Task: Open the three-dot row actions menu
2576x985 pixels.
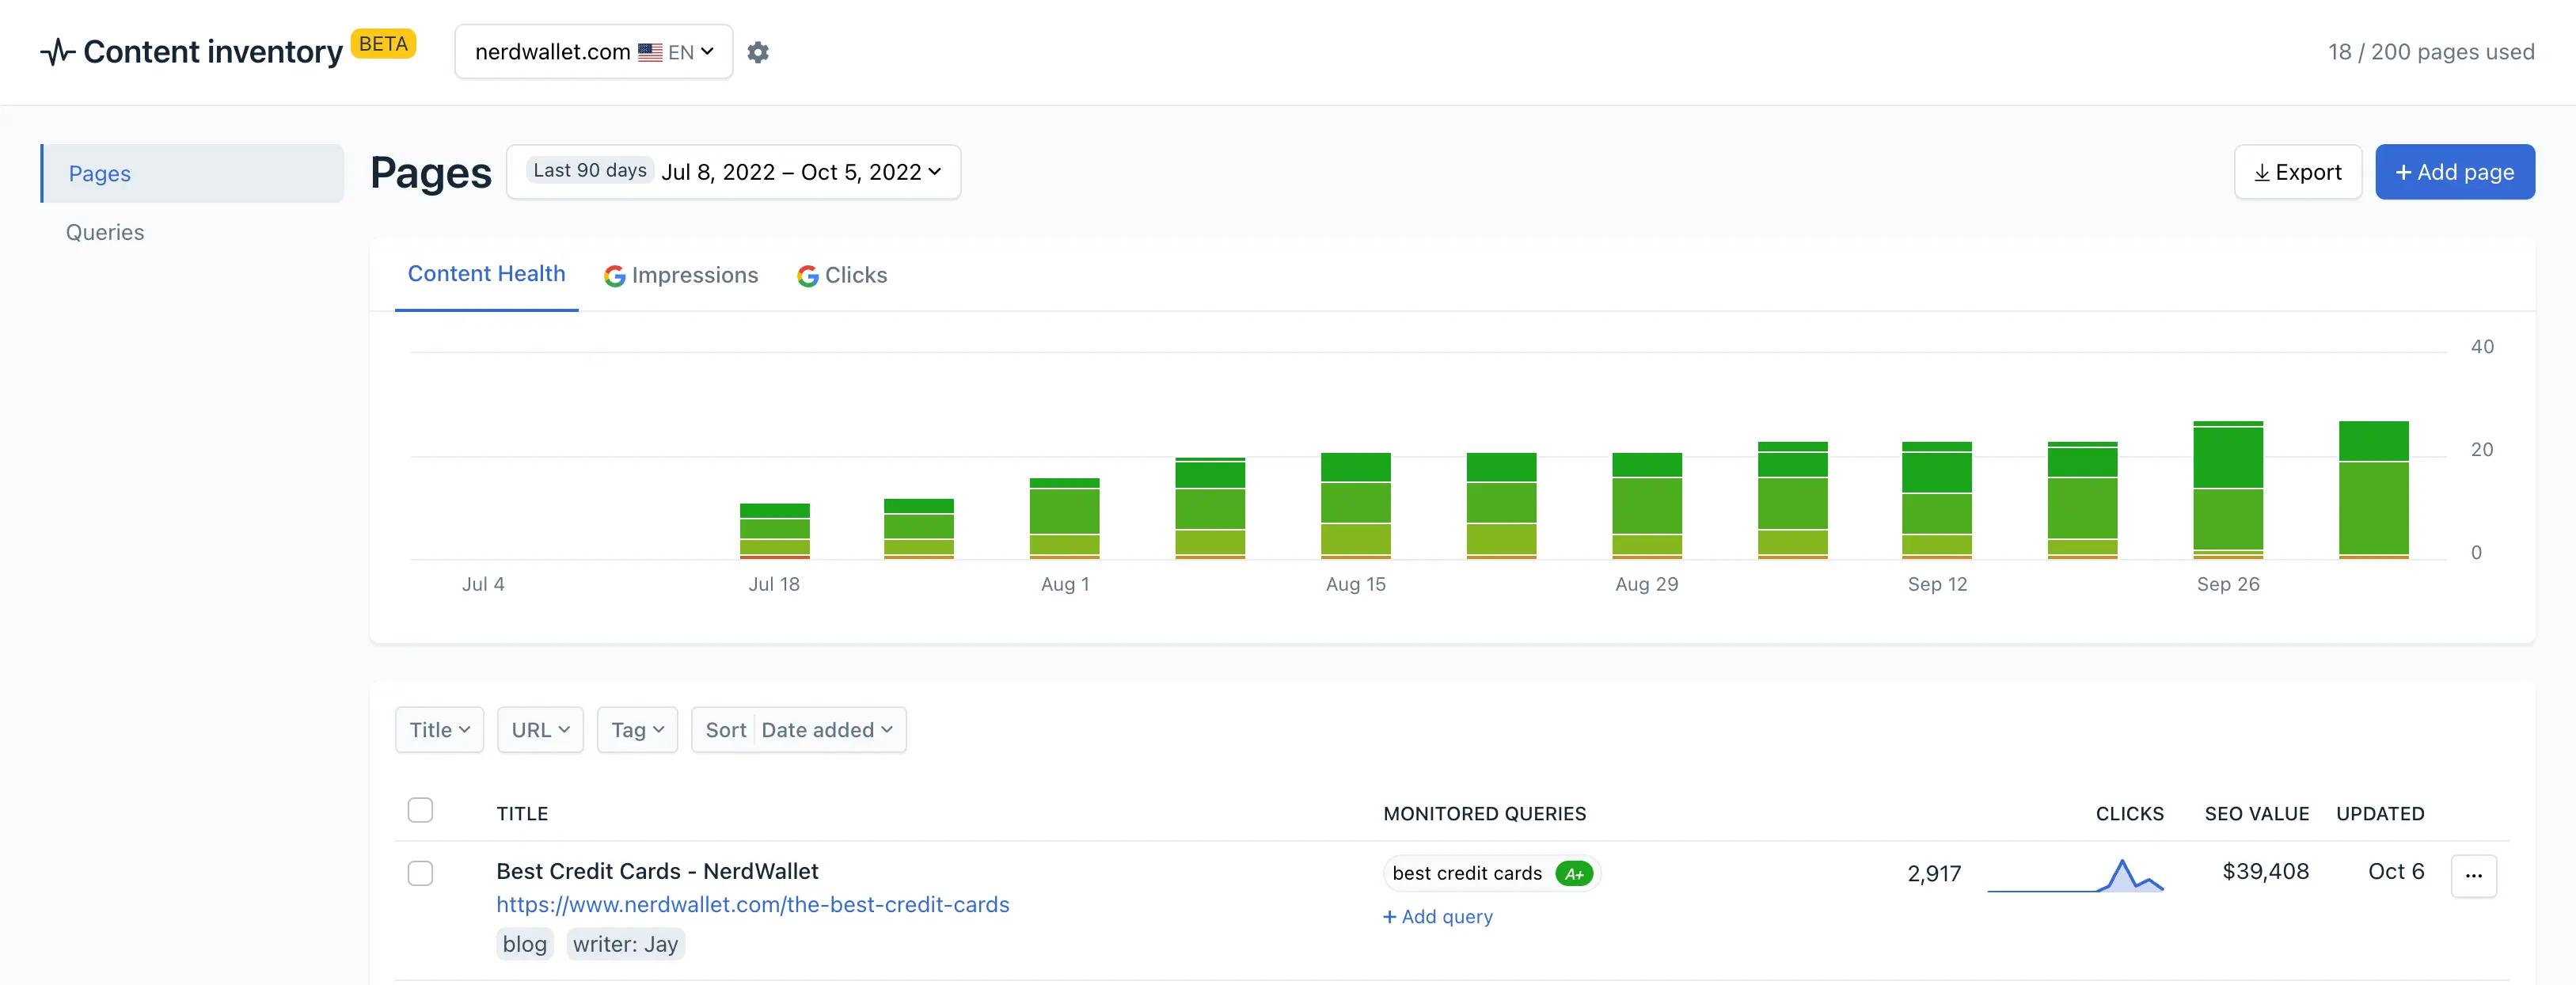Action: pyautogui.click(x=2473, y=876)
